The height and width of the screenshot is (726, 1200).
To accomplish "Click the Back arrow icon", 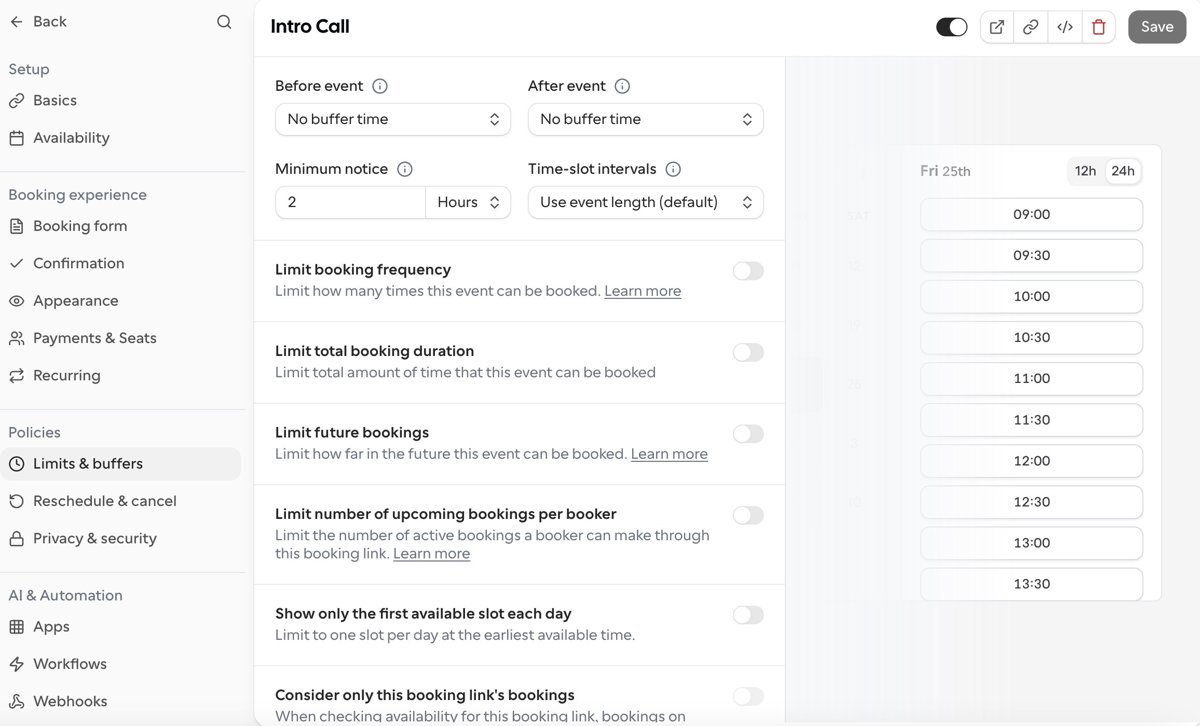I will [x=16, y=22].
